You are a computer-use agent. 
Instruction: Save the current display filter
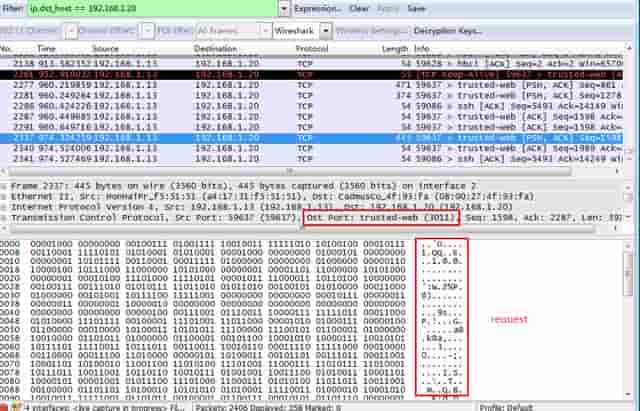pos(416,9)
